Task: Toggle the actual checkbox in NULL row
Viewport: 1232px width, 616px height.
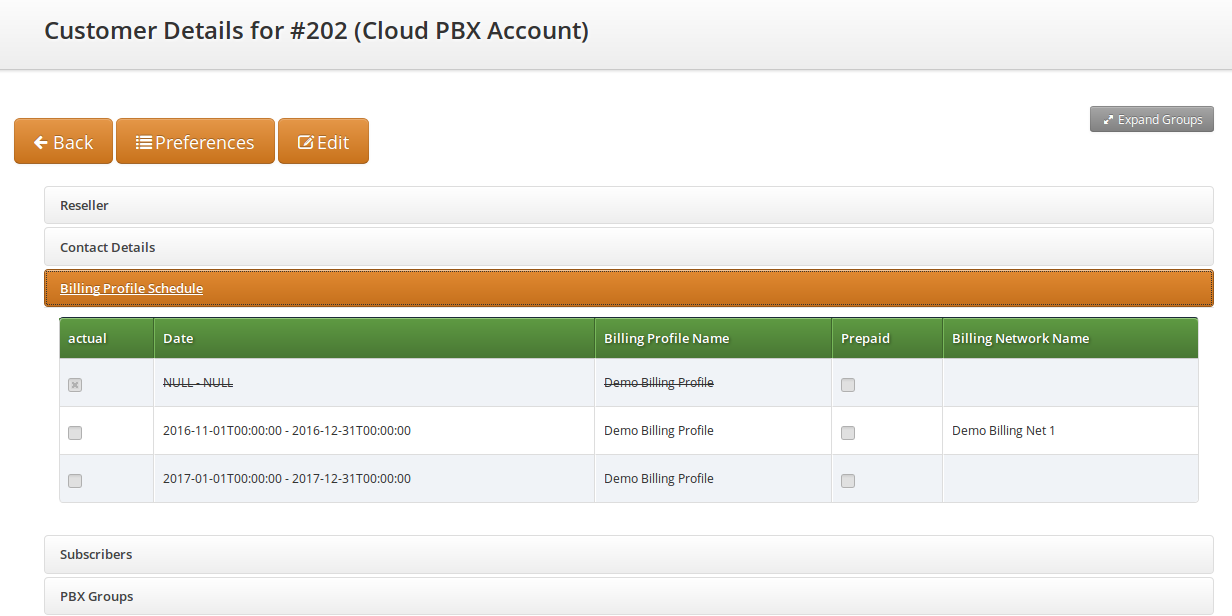Action: [75, 385]
